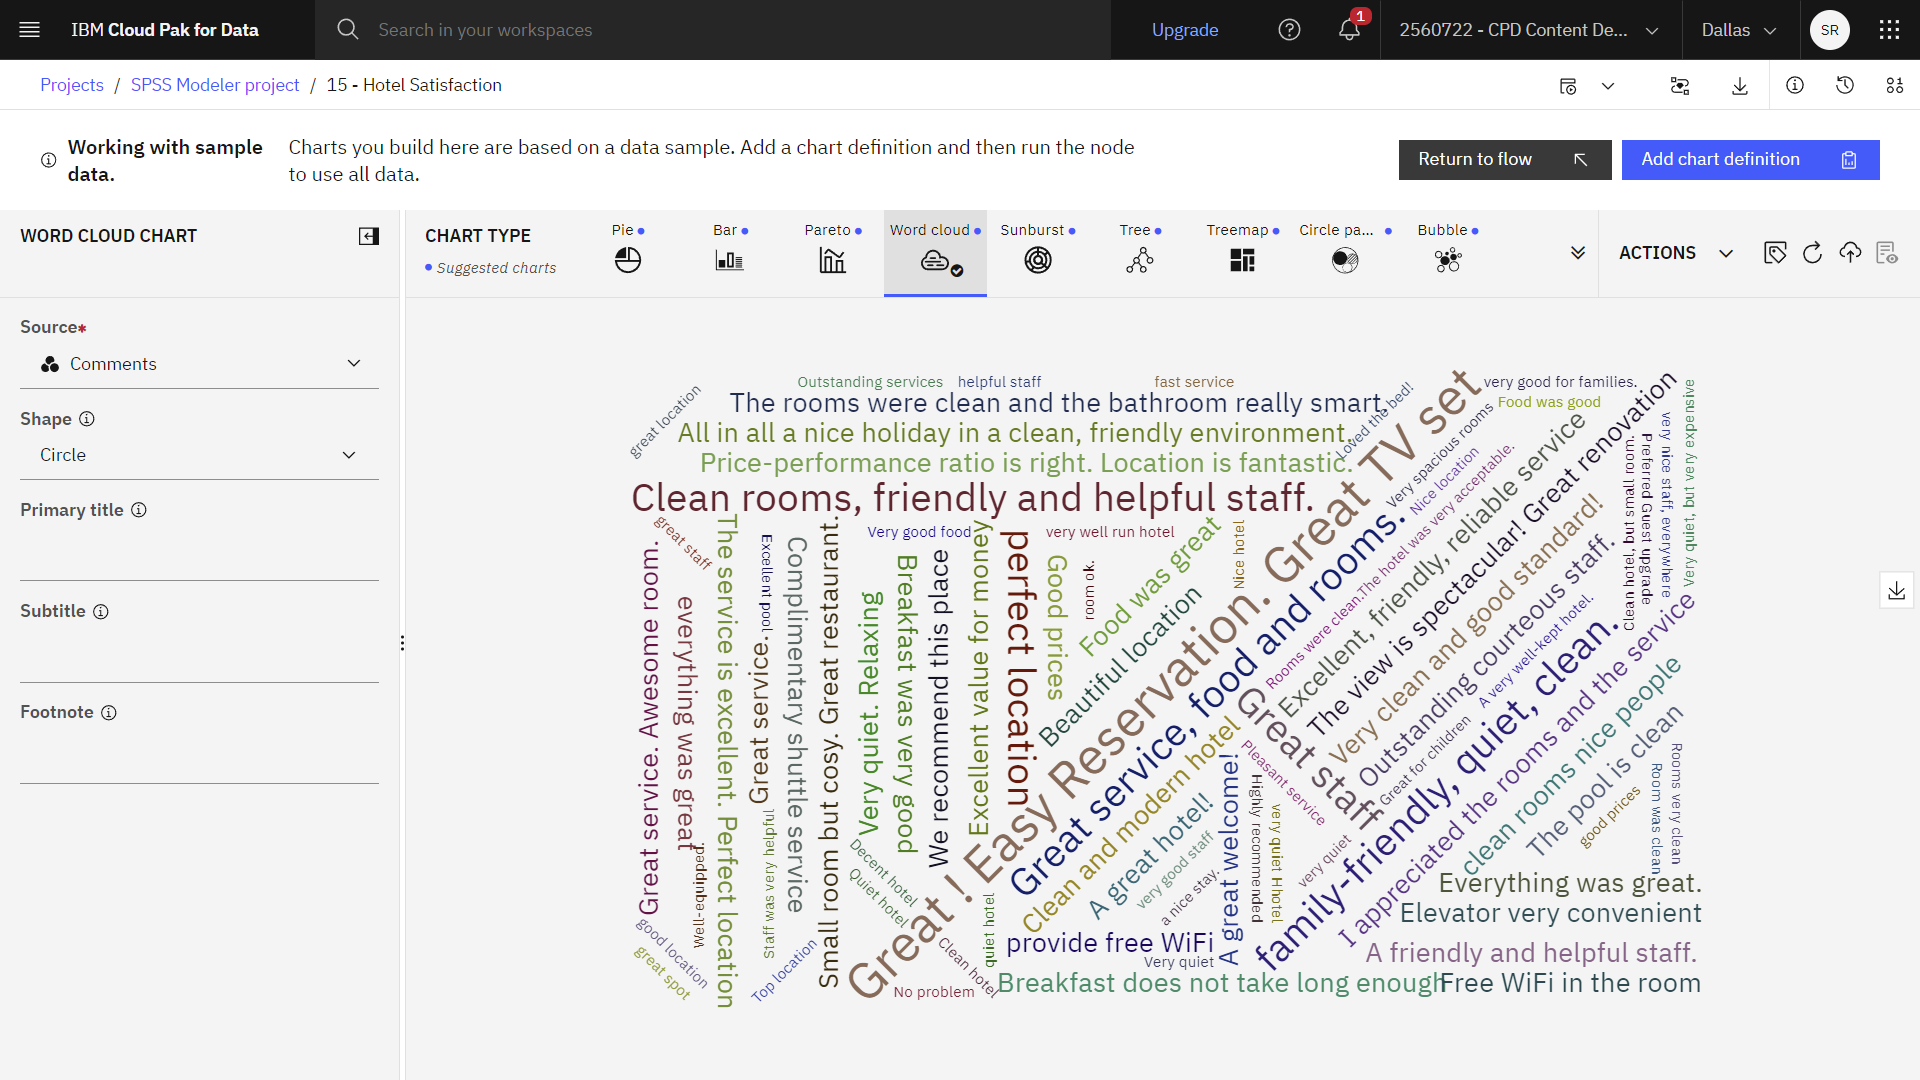Download chart using side download icon
Viewport: 1920px width, 1080px height.
[x=1896, y=591]
